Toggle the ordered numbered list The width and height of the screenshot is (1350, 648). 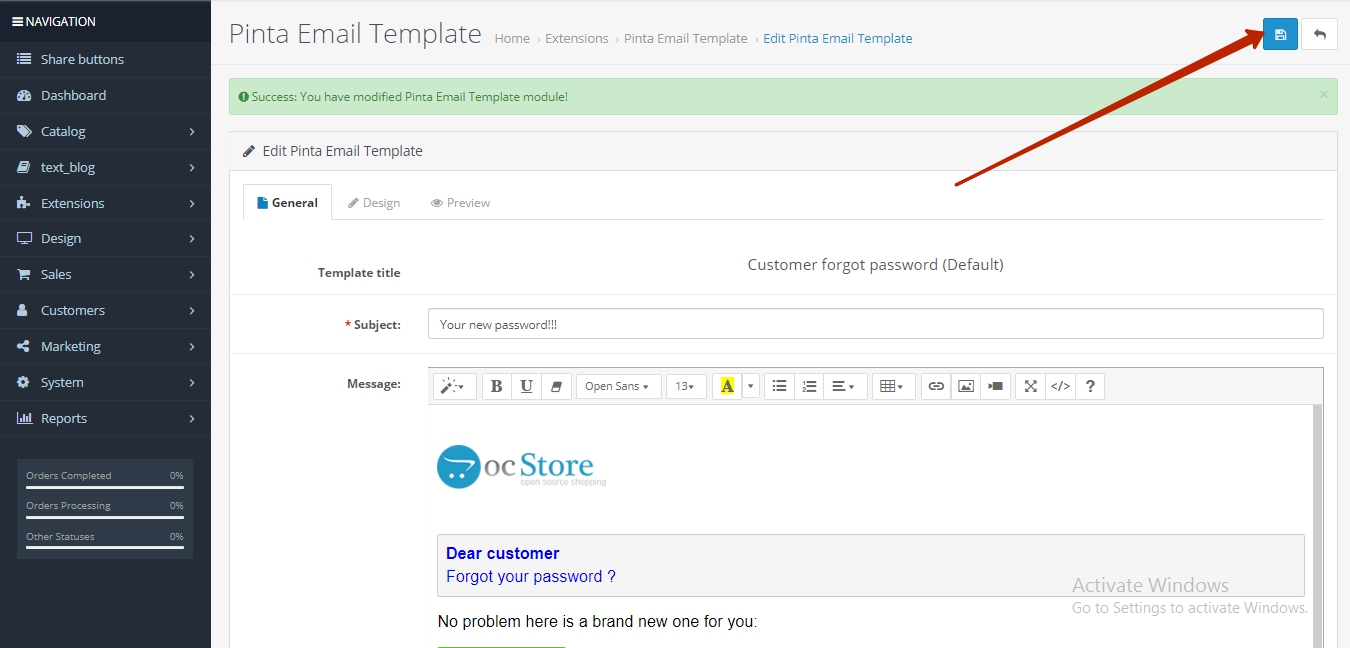tap(809, 386)
